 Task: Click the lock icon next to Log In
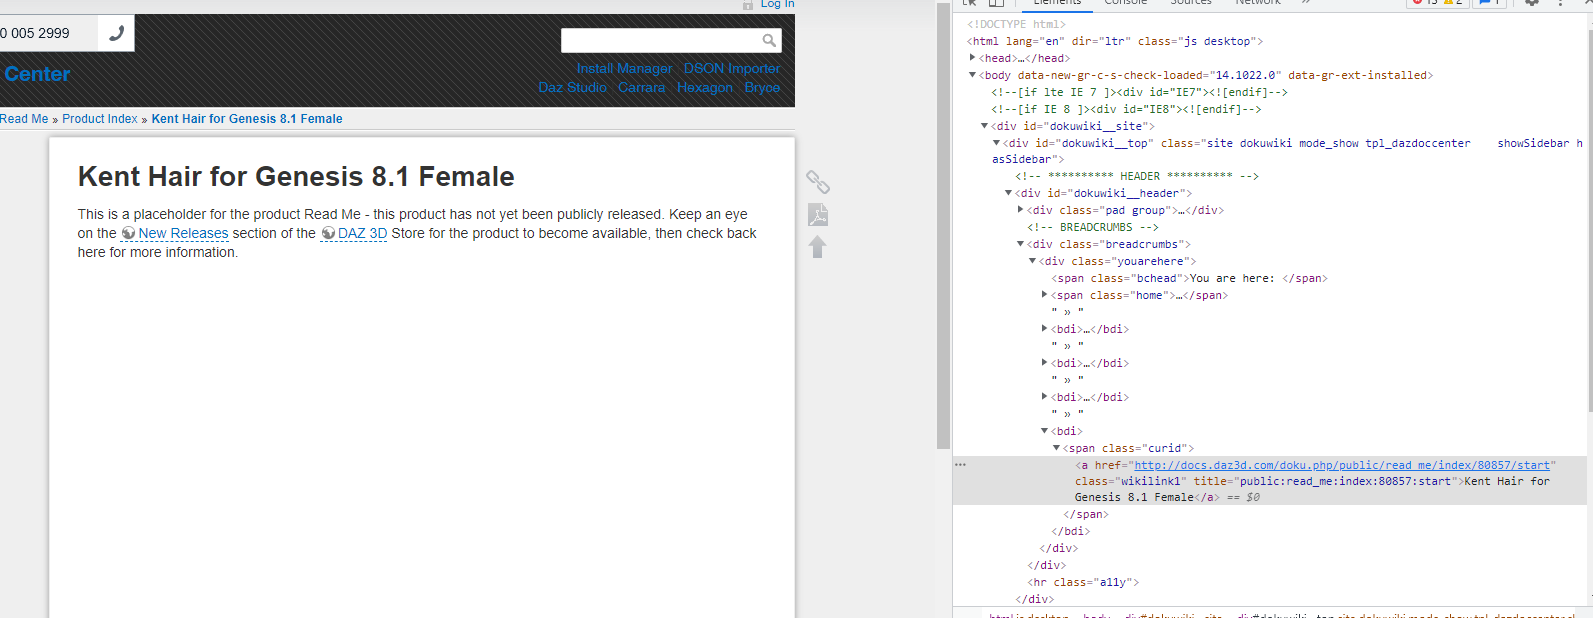(748, 4)
